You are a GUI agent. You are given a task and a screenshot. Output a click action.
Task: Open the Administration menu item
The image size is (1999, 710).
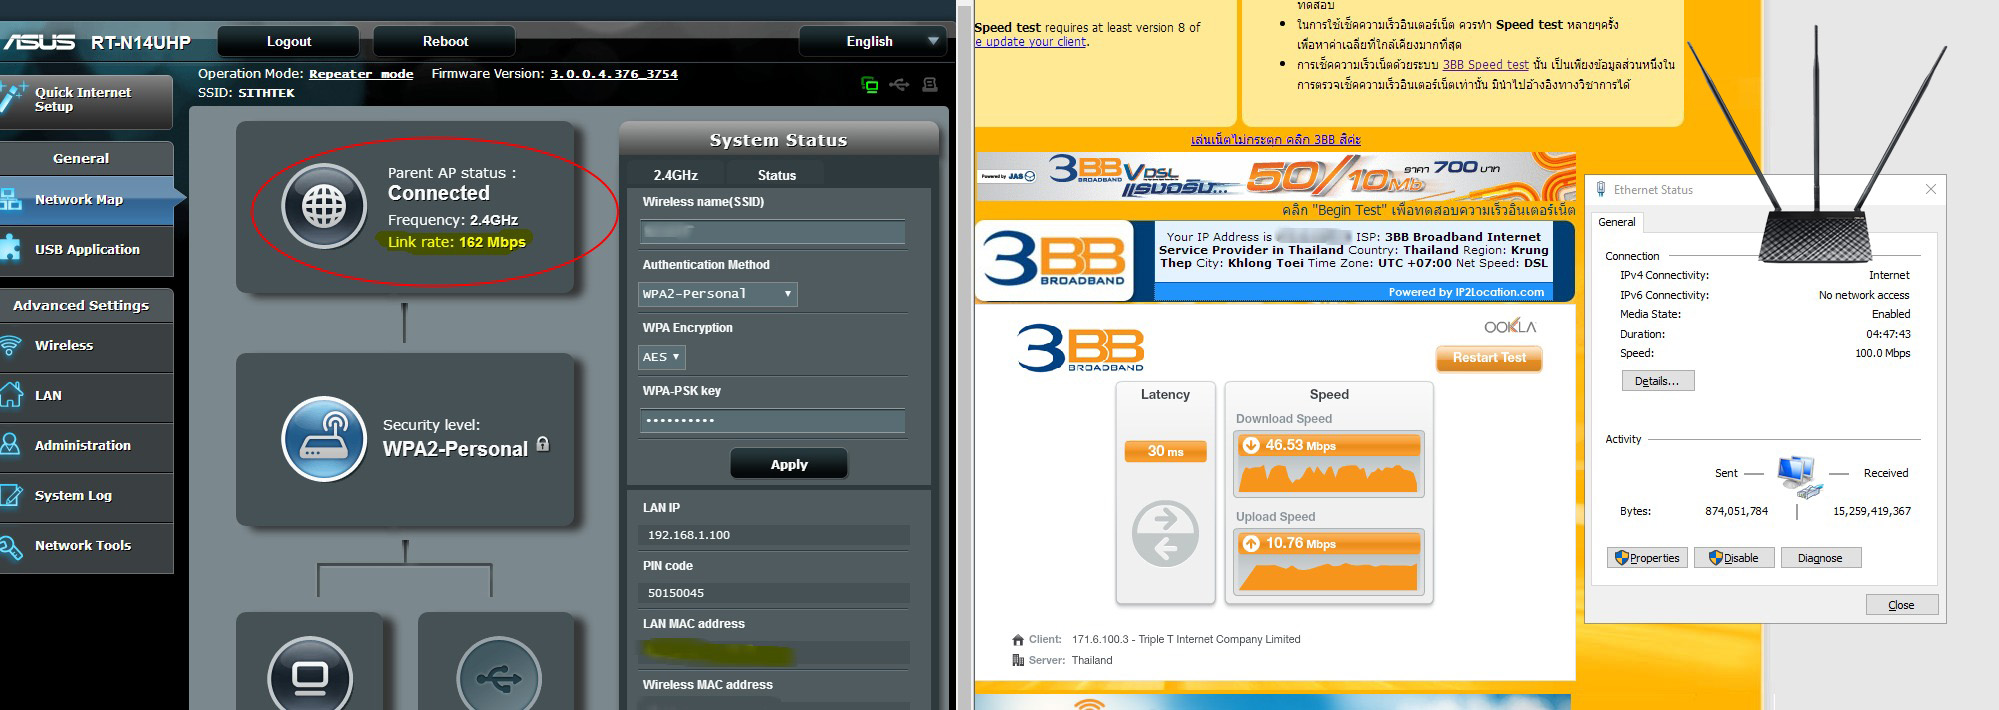[x=86, y=445]
